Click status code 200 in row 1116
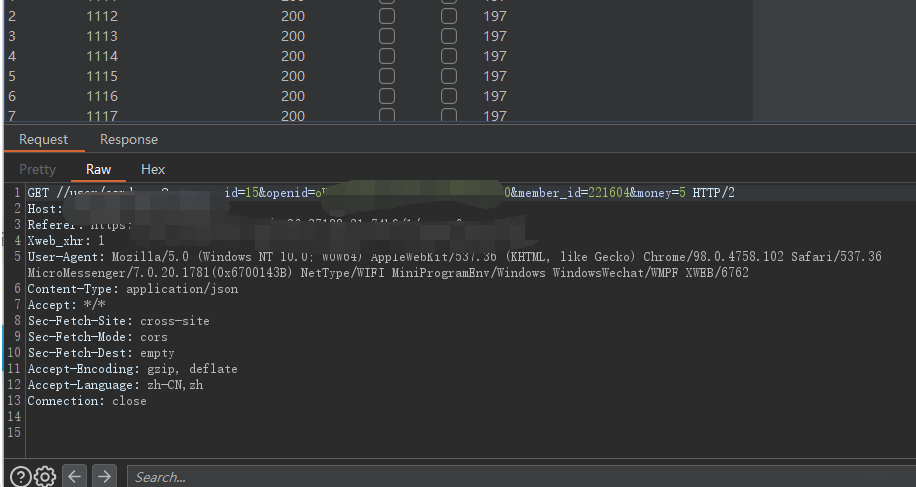 pyautogui.click(x=293, y=96)
